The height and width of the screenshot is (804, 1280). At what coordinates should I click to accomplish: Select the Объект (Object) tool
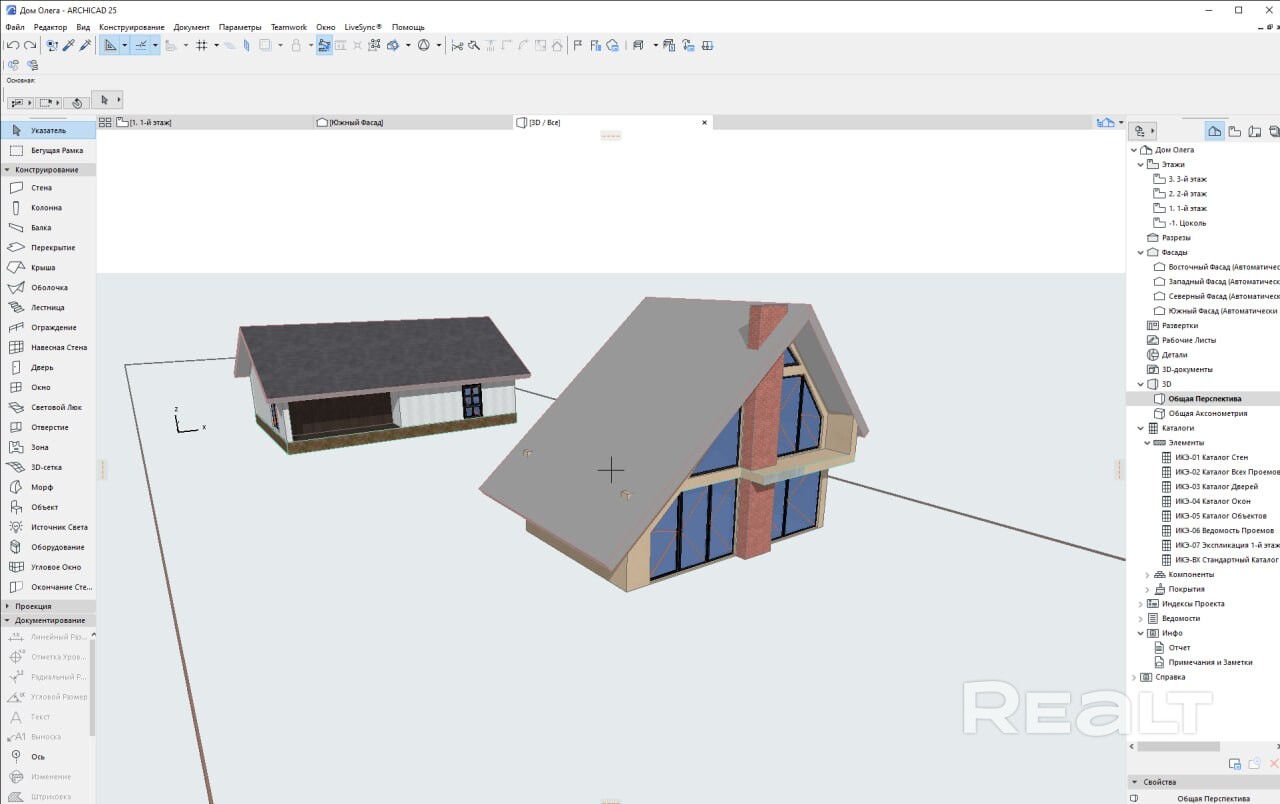pos(48,508)
